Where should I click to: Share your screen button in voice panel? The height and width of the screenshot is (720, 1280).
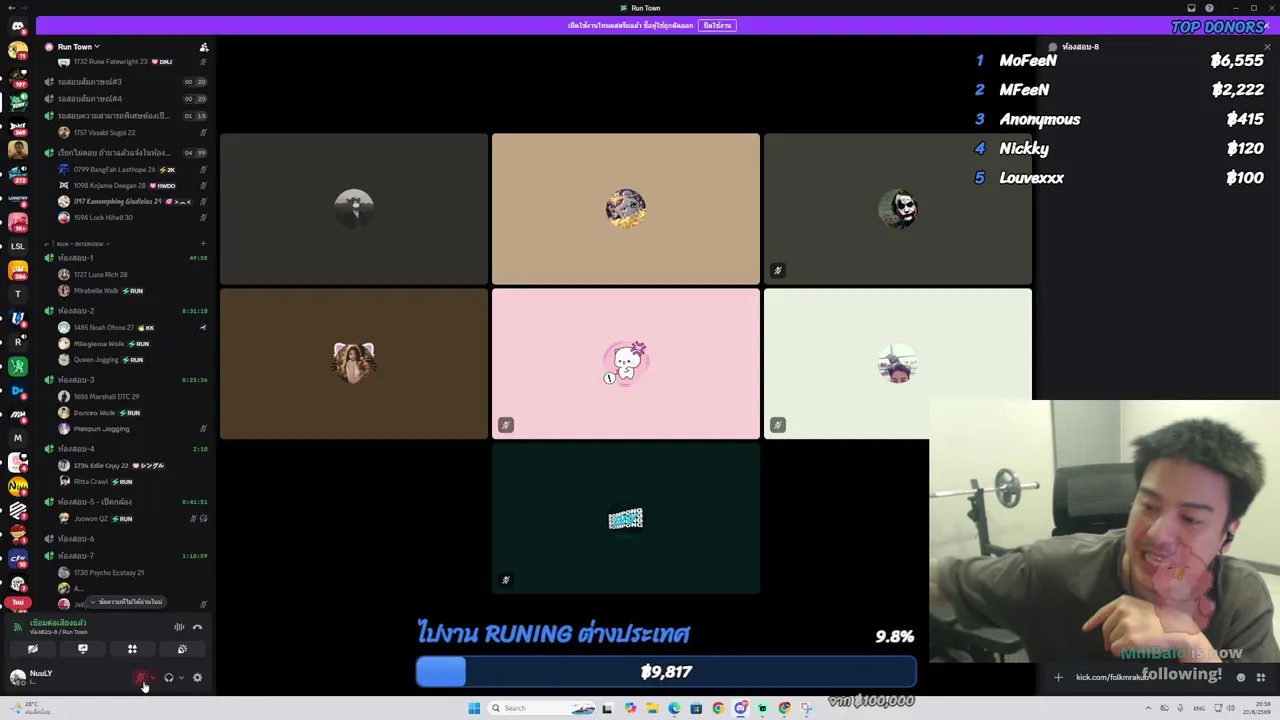pyautogui.click(x=83, y=649)
